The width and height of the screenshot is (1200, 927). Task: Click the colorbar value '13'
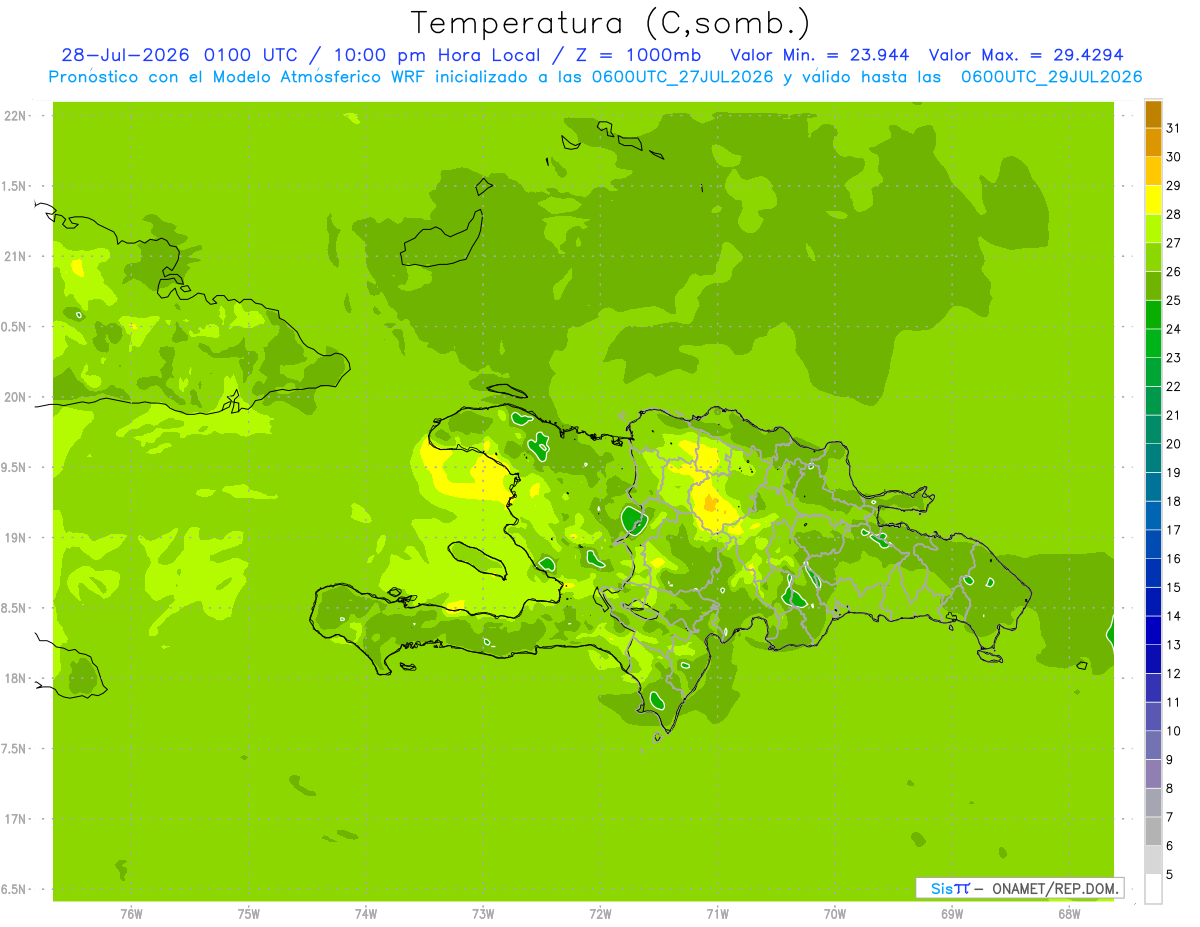coord(1173,645)
